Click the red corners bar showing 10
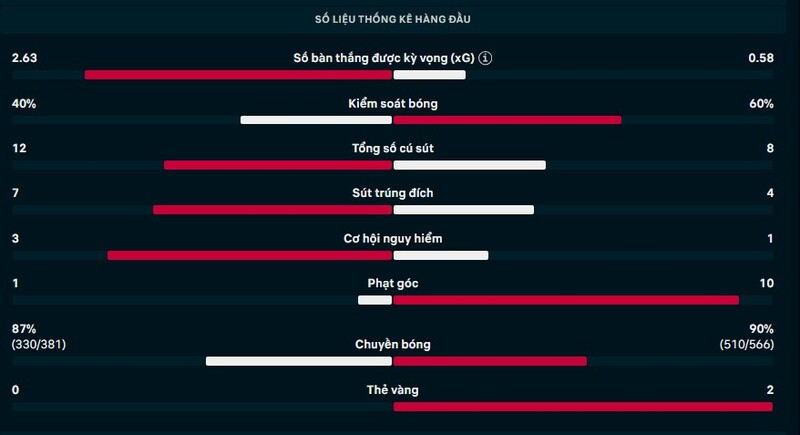 coord(566,300)
